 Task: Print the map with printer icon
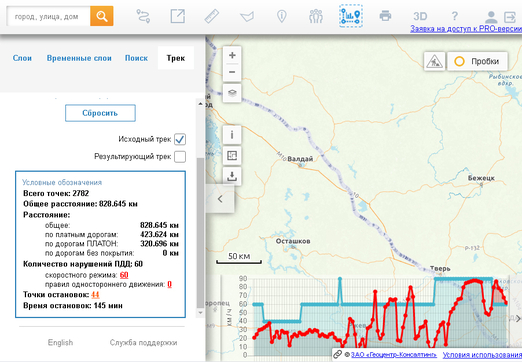(x=385, y=16)
